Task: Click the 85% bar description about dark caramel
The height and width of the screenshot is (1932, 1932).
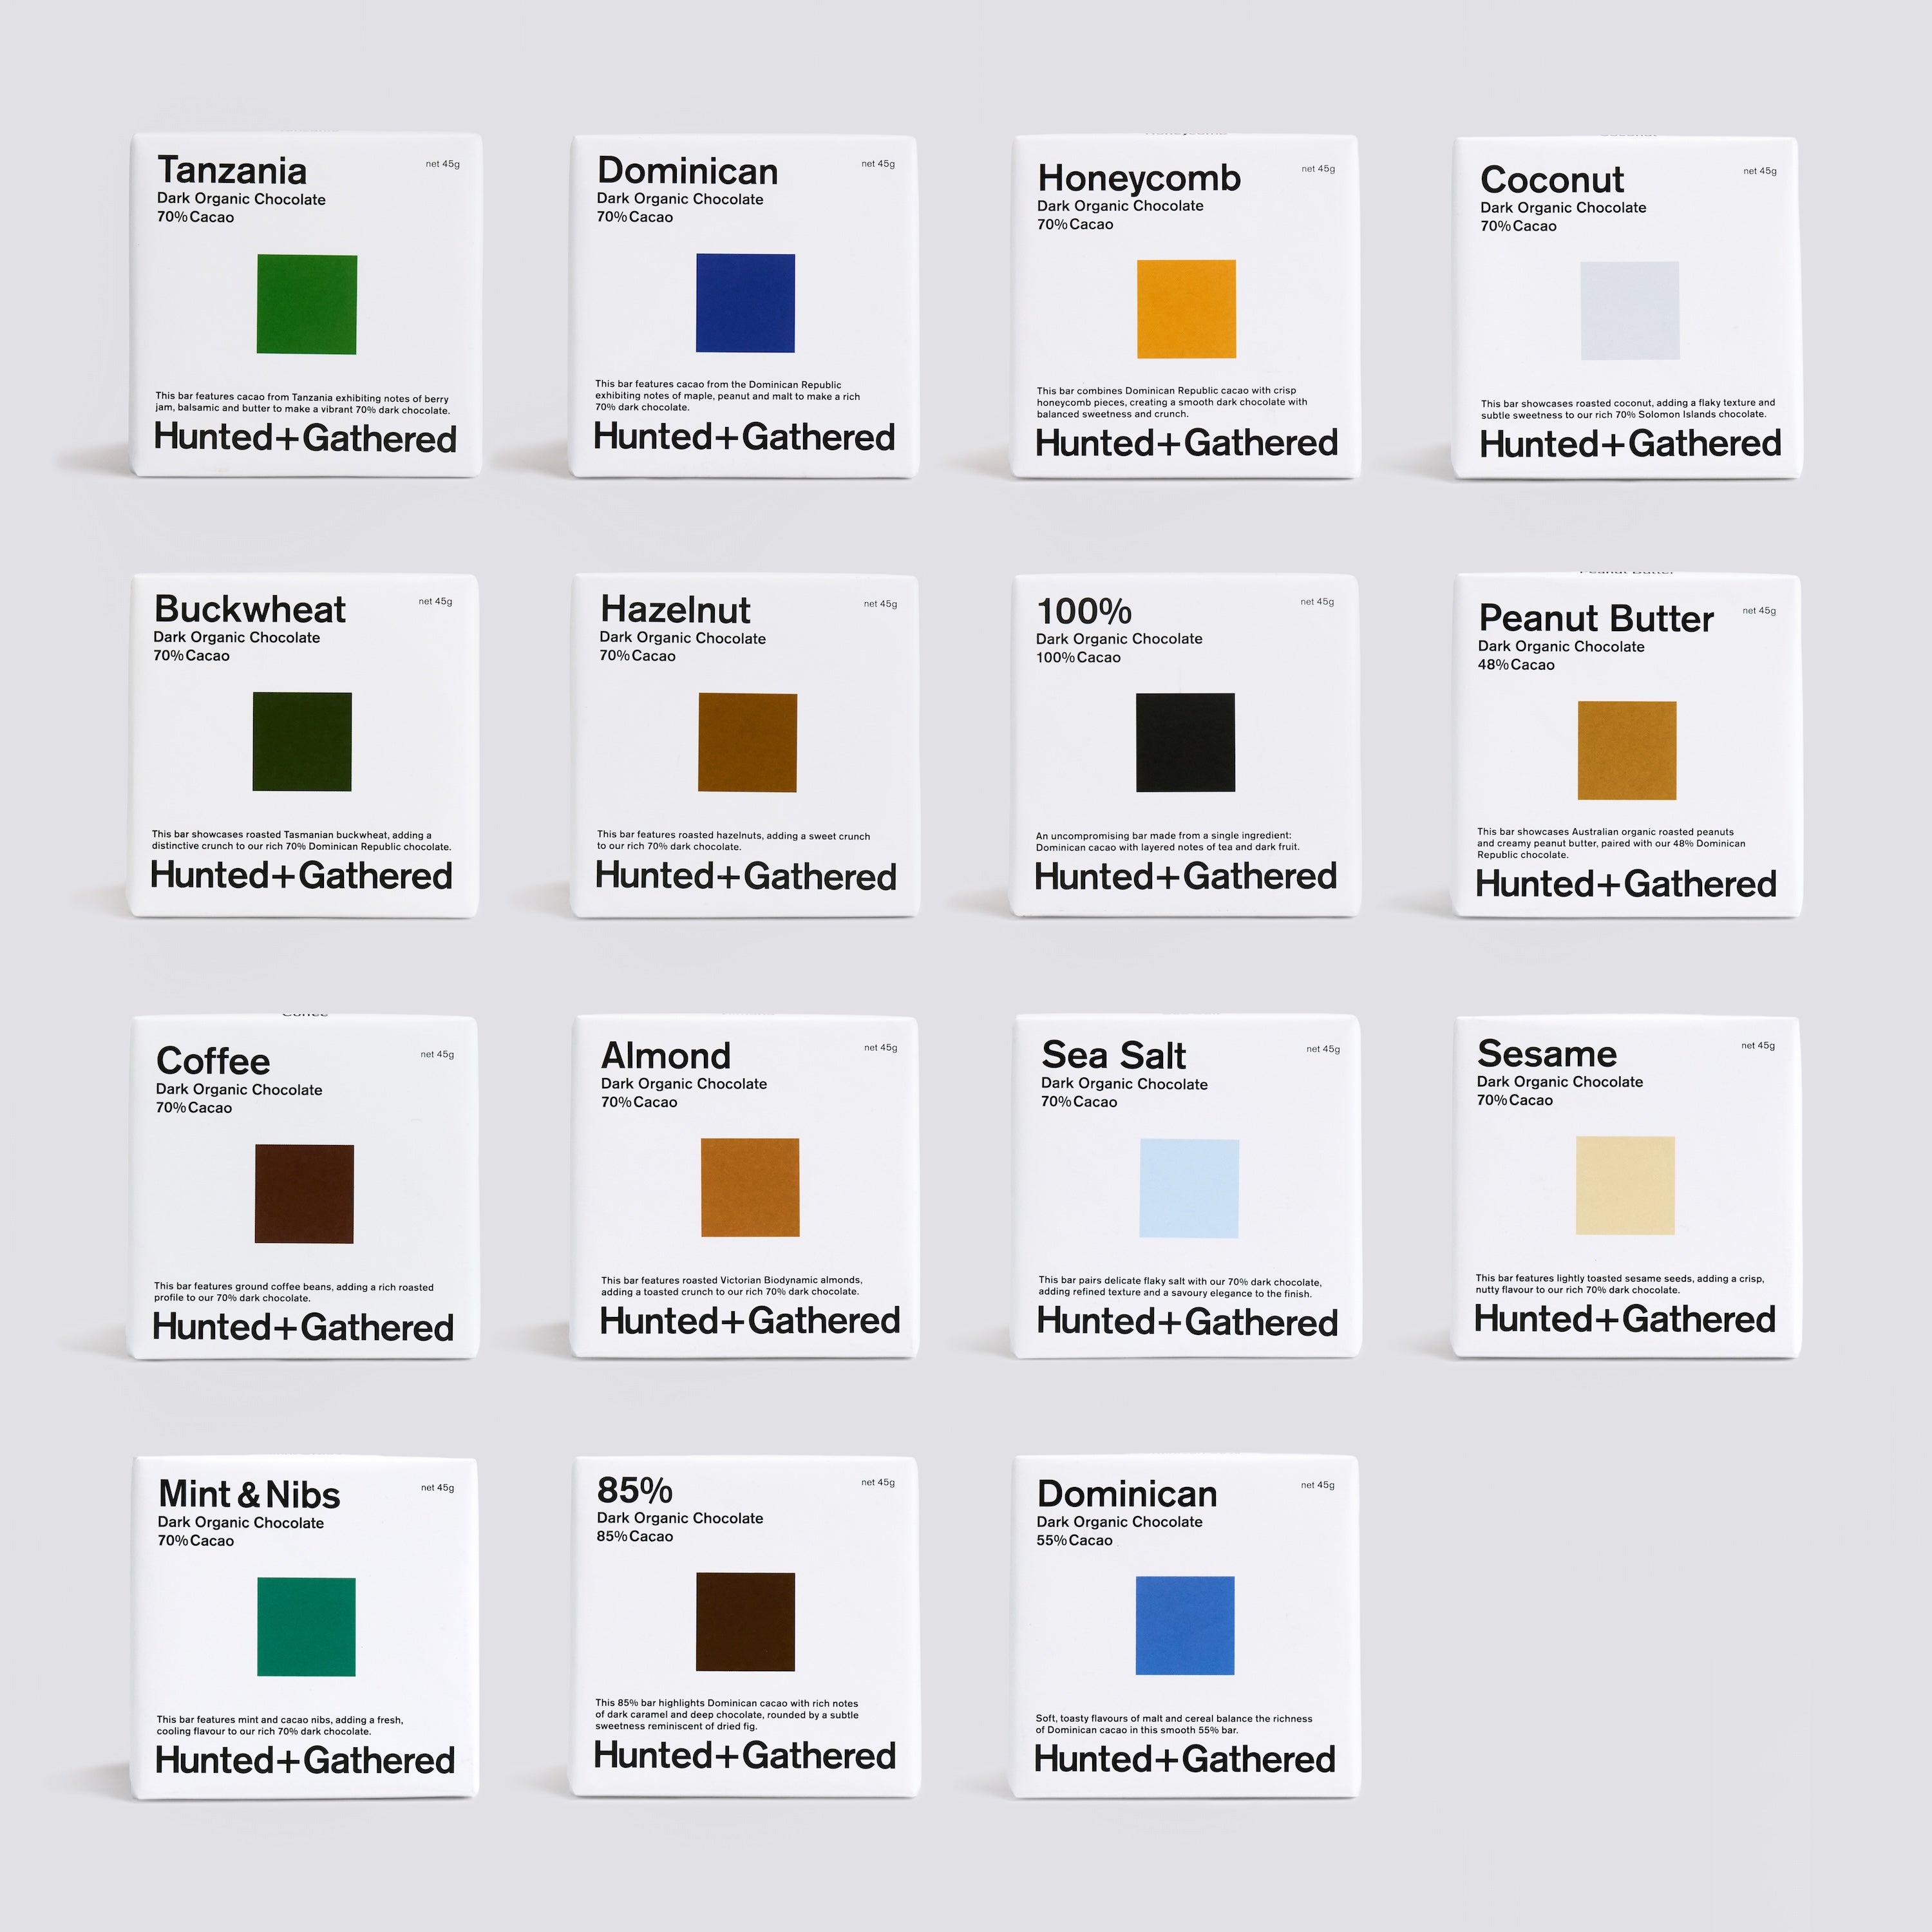Action: click(727, 1714)
